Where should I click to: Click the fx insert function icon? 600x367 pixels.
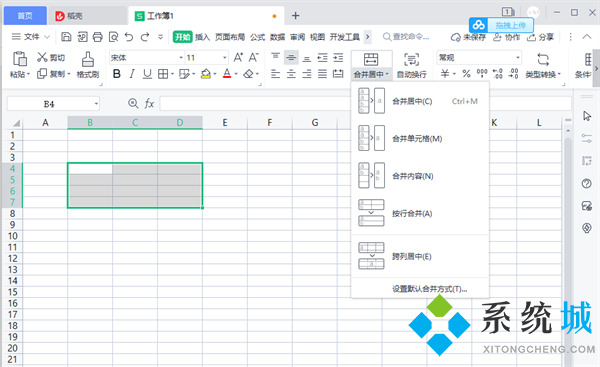[149, 103]
